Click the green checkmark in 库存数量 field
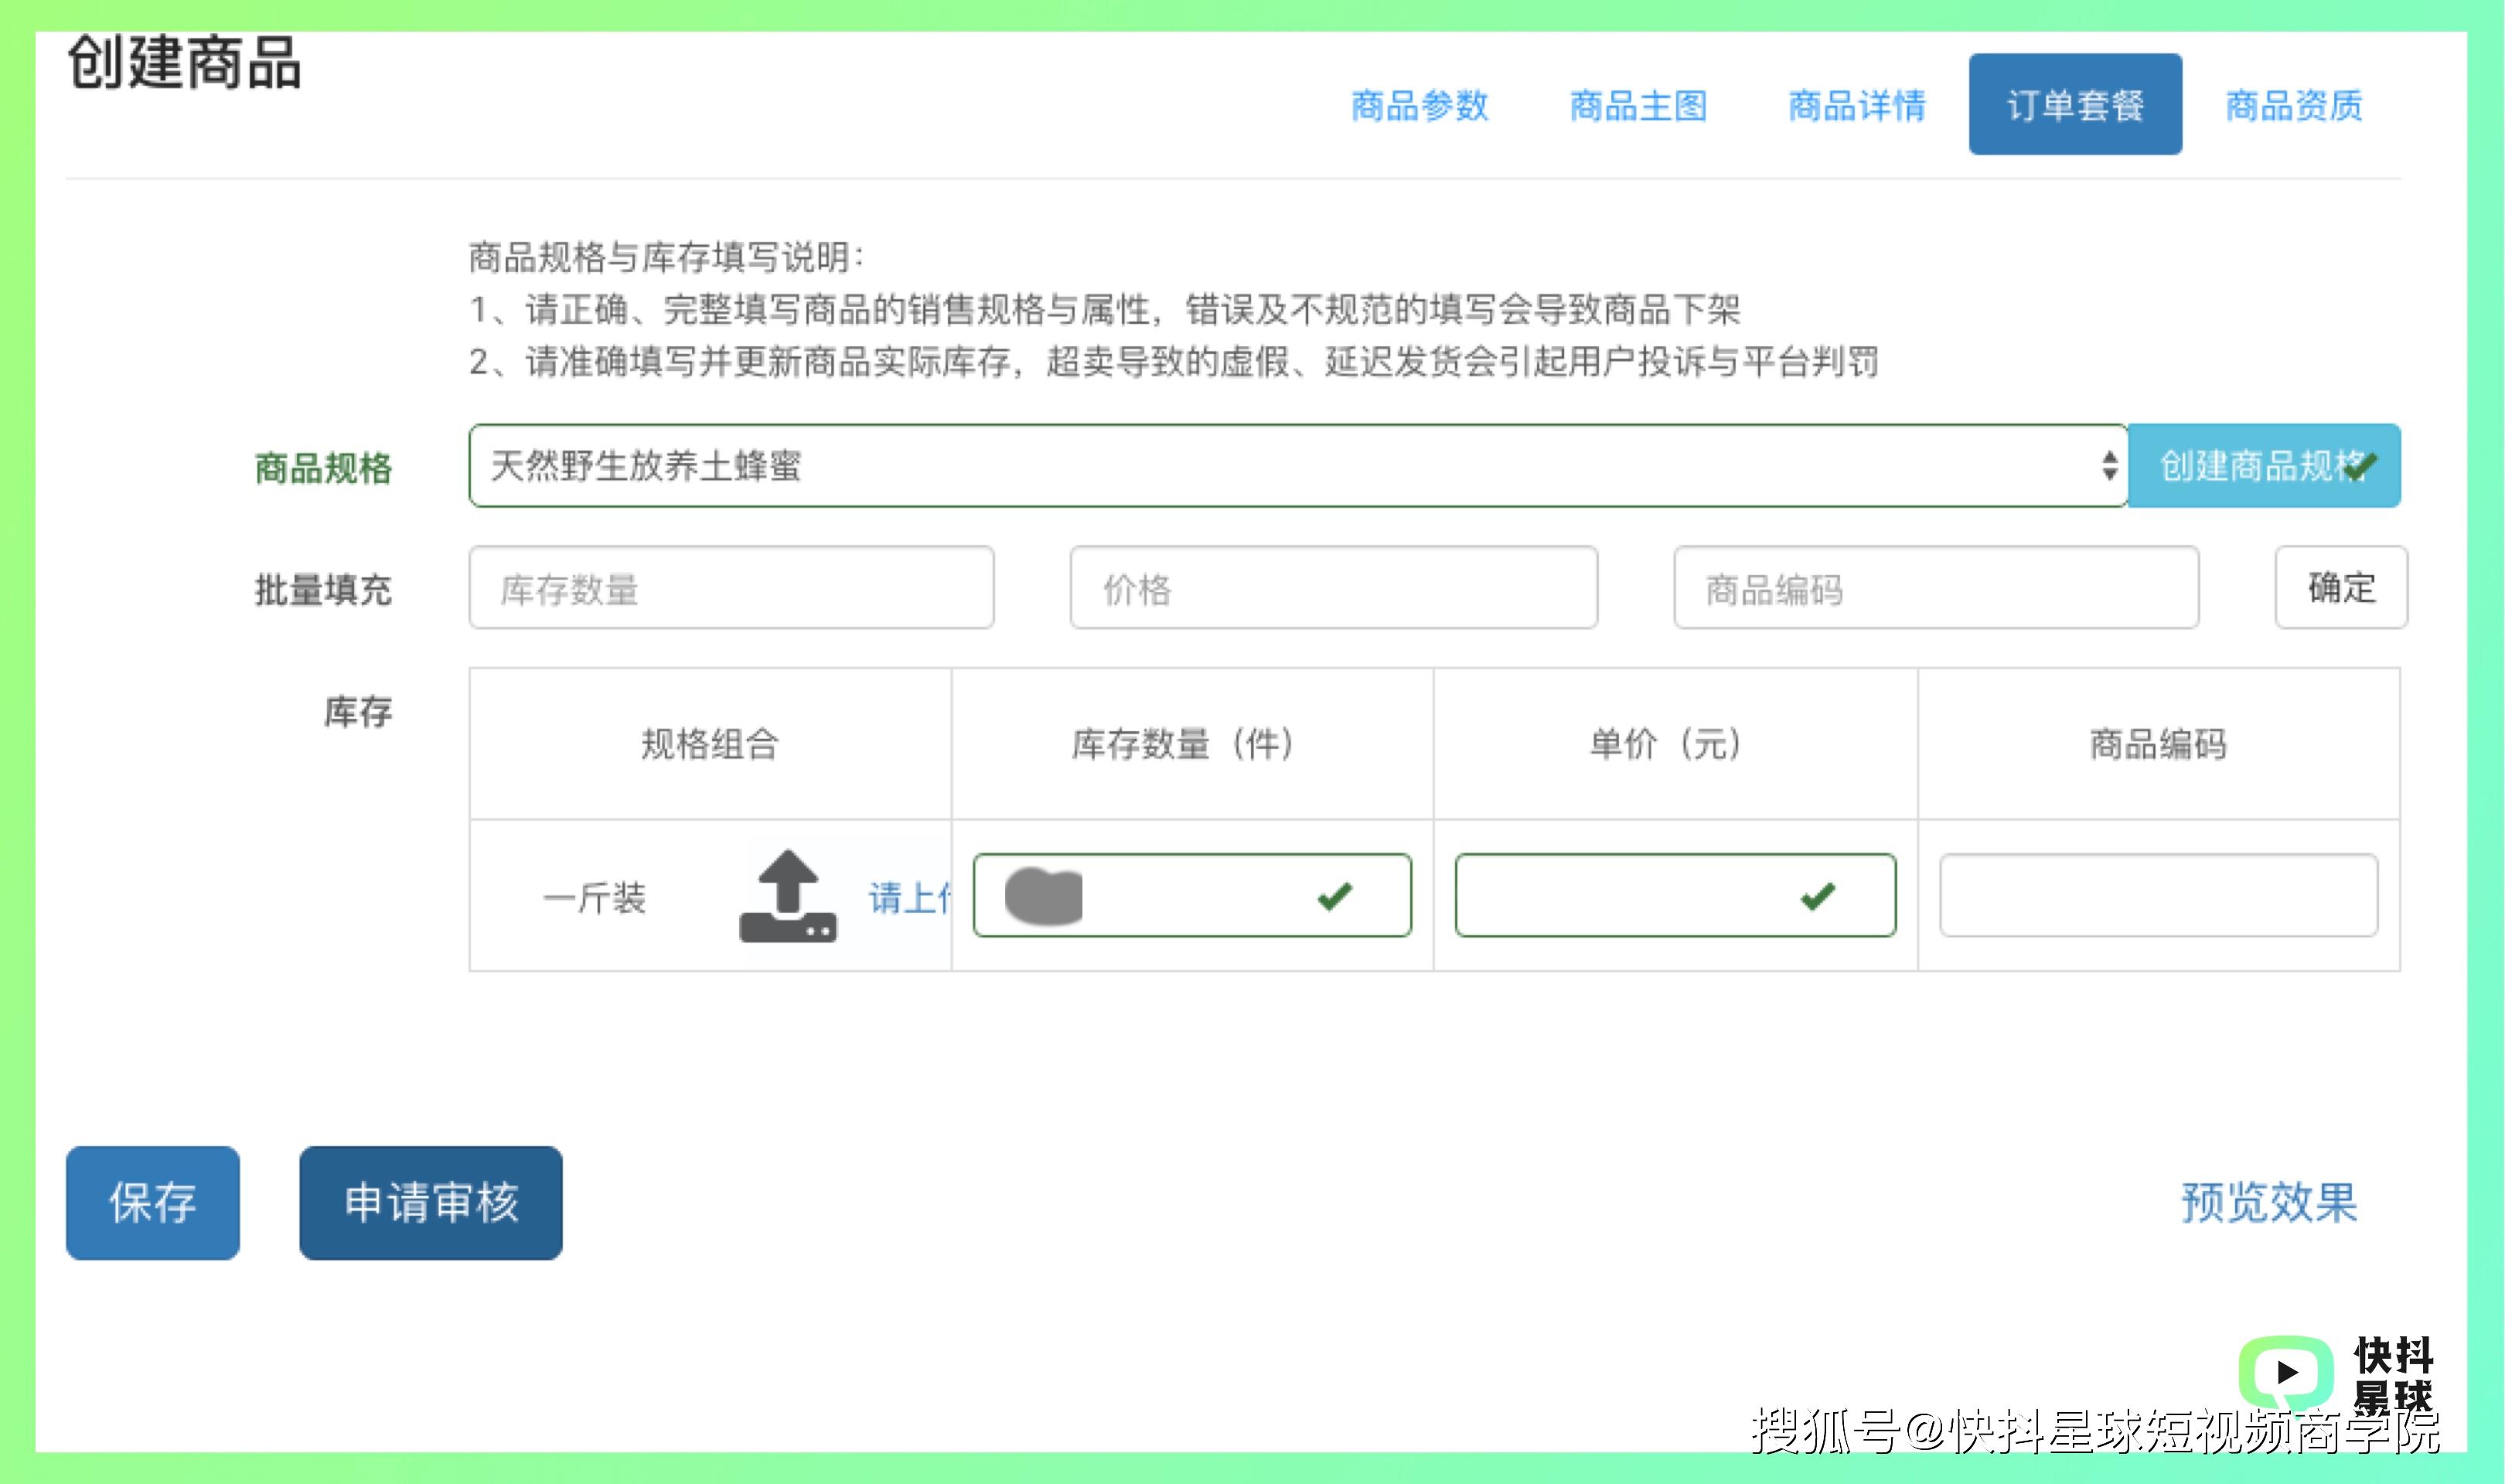The image size is (2505, 1484). click(x=1335, y=895)
